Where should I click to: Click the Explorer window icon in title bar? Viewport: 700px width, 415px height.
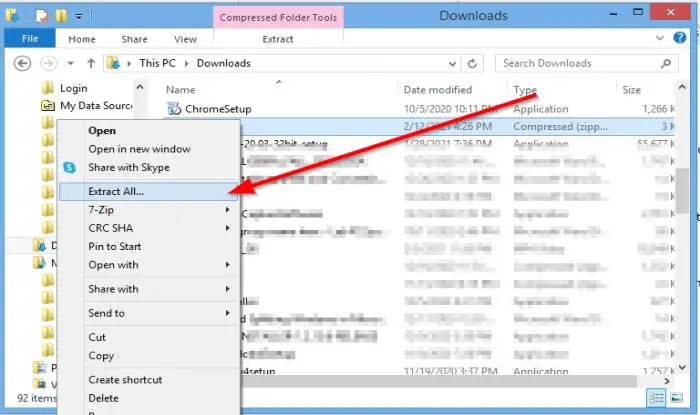[12, 16]
